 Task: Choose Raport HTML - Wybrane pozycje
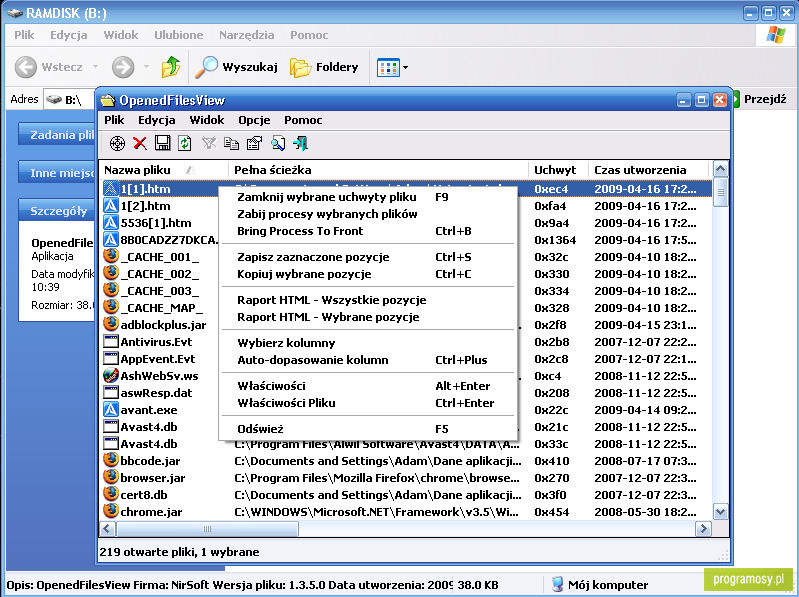(368, 317)
